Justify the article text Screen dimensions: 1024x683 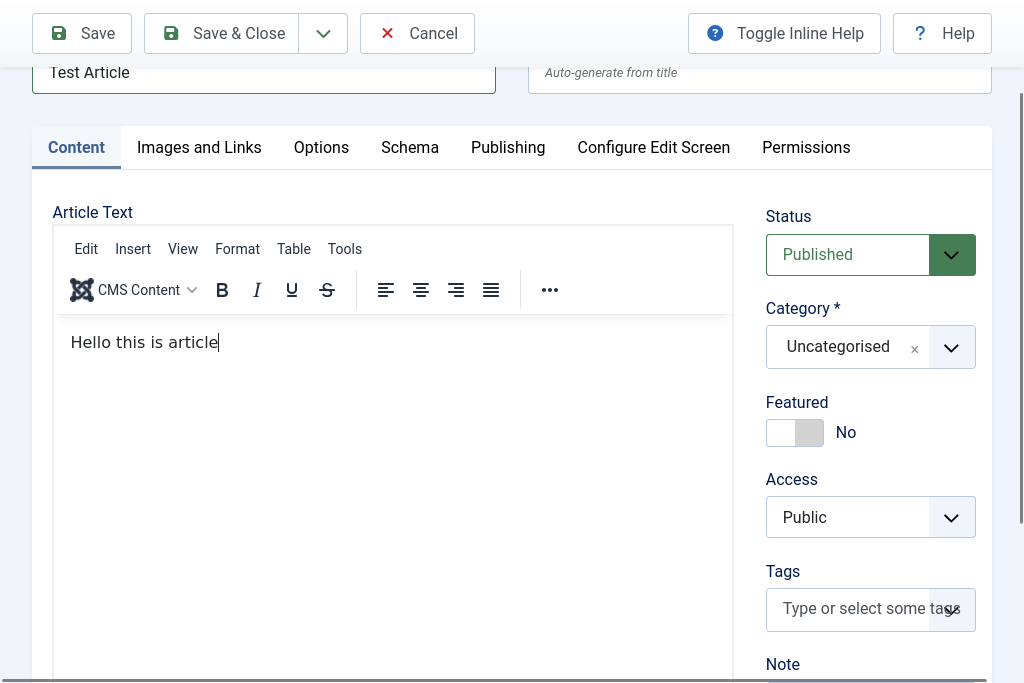[x=491, y=290]
